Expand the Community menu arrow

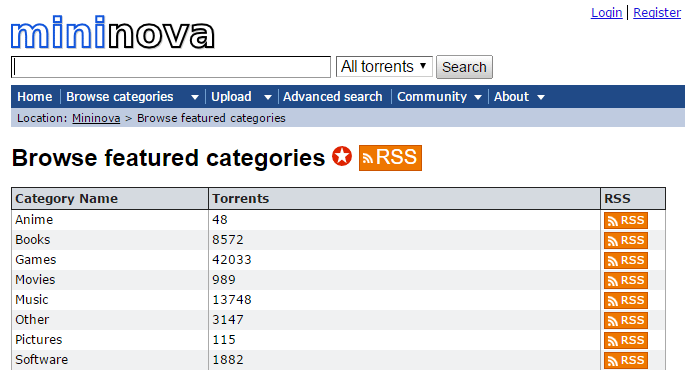click(478, 97)
